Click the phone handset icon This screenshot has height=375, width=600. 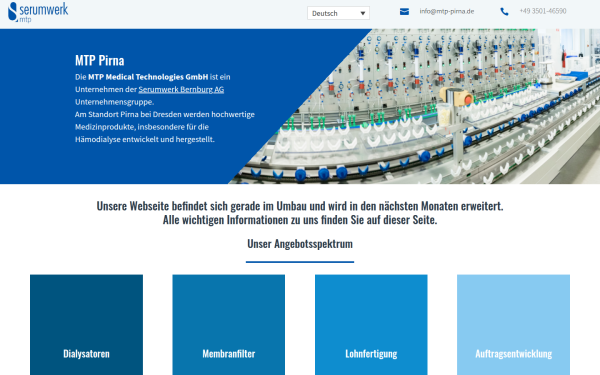[504, 12]
